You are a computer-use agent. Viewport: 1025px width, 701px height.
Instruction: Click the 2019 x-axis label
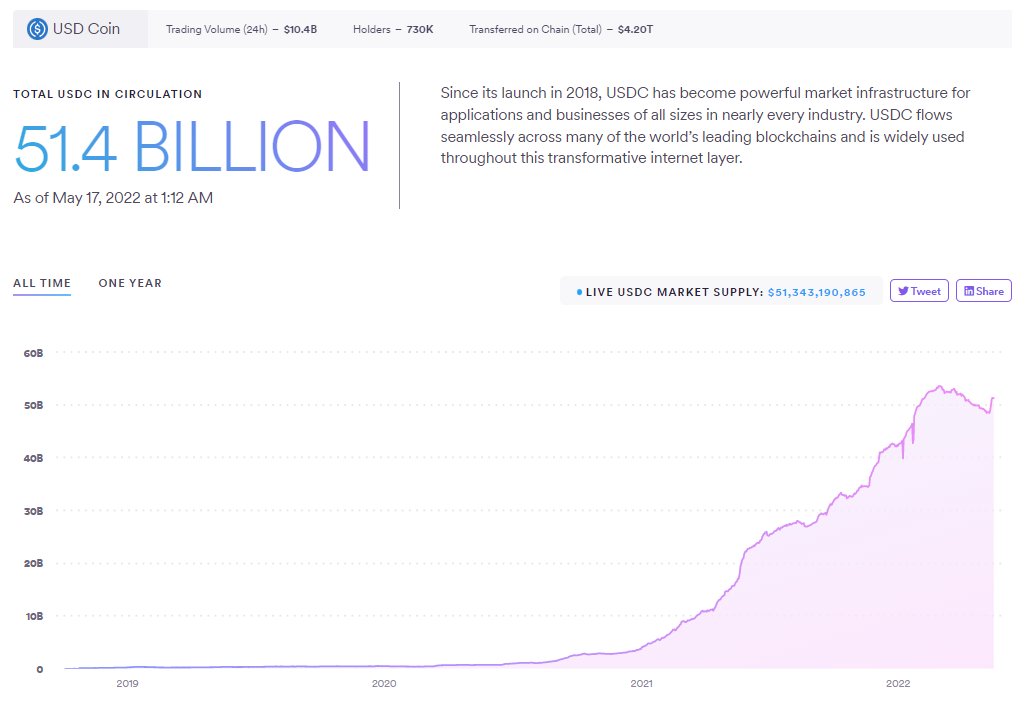(x=127, y=683)
